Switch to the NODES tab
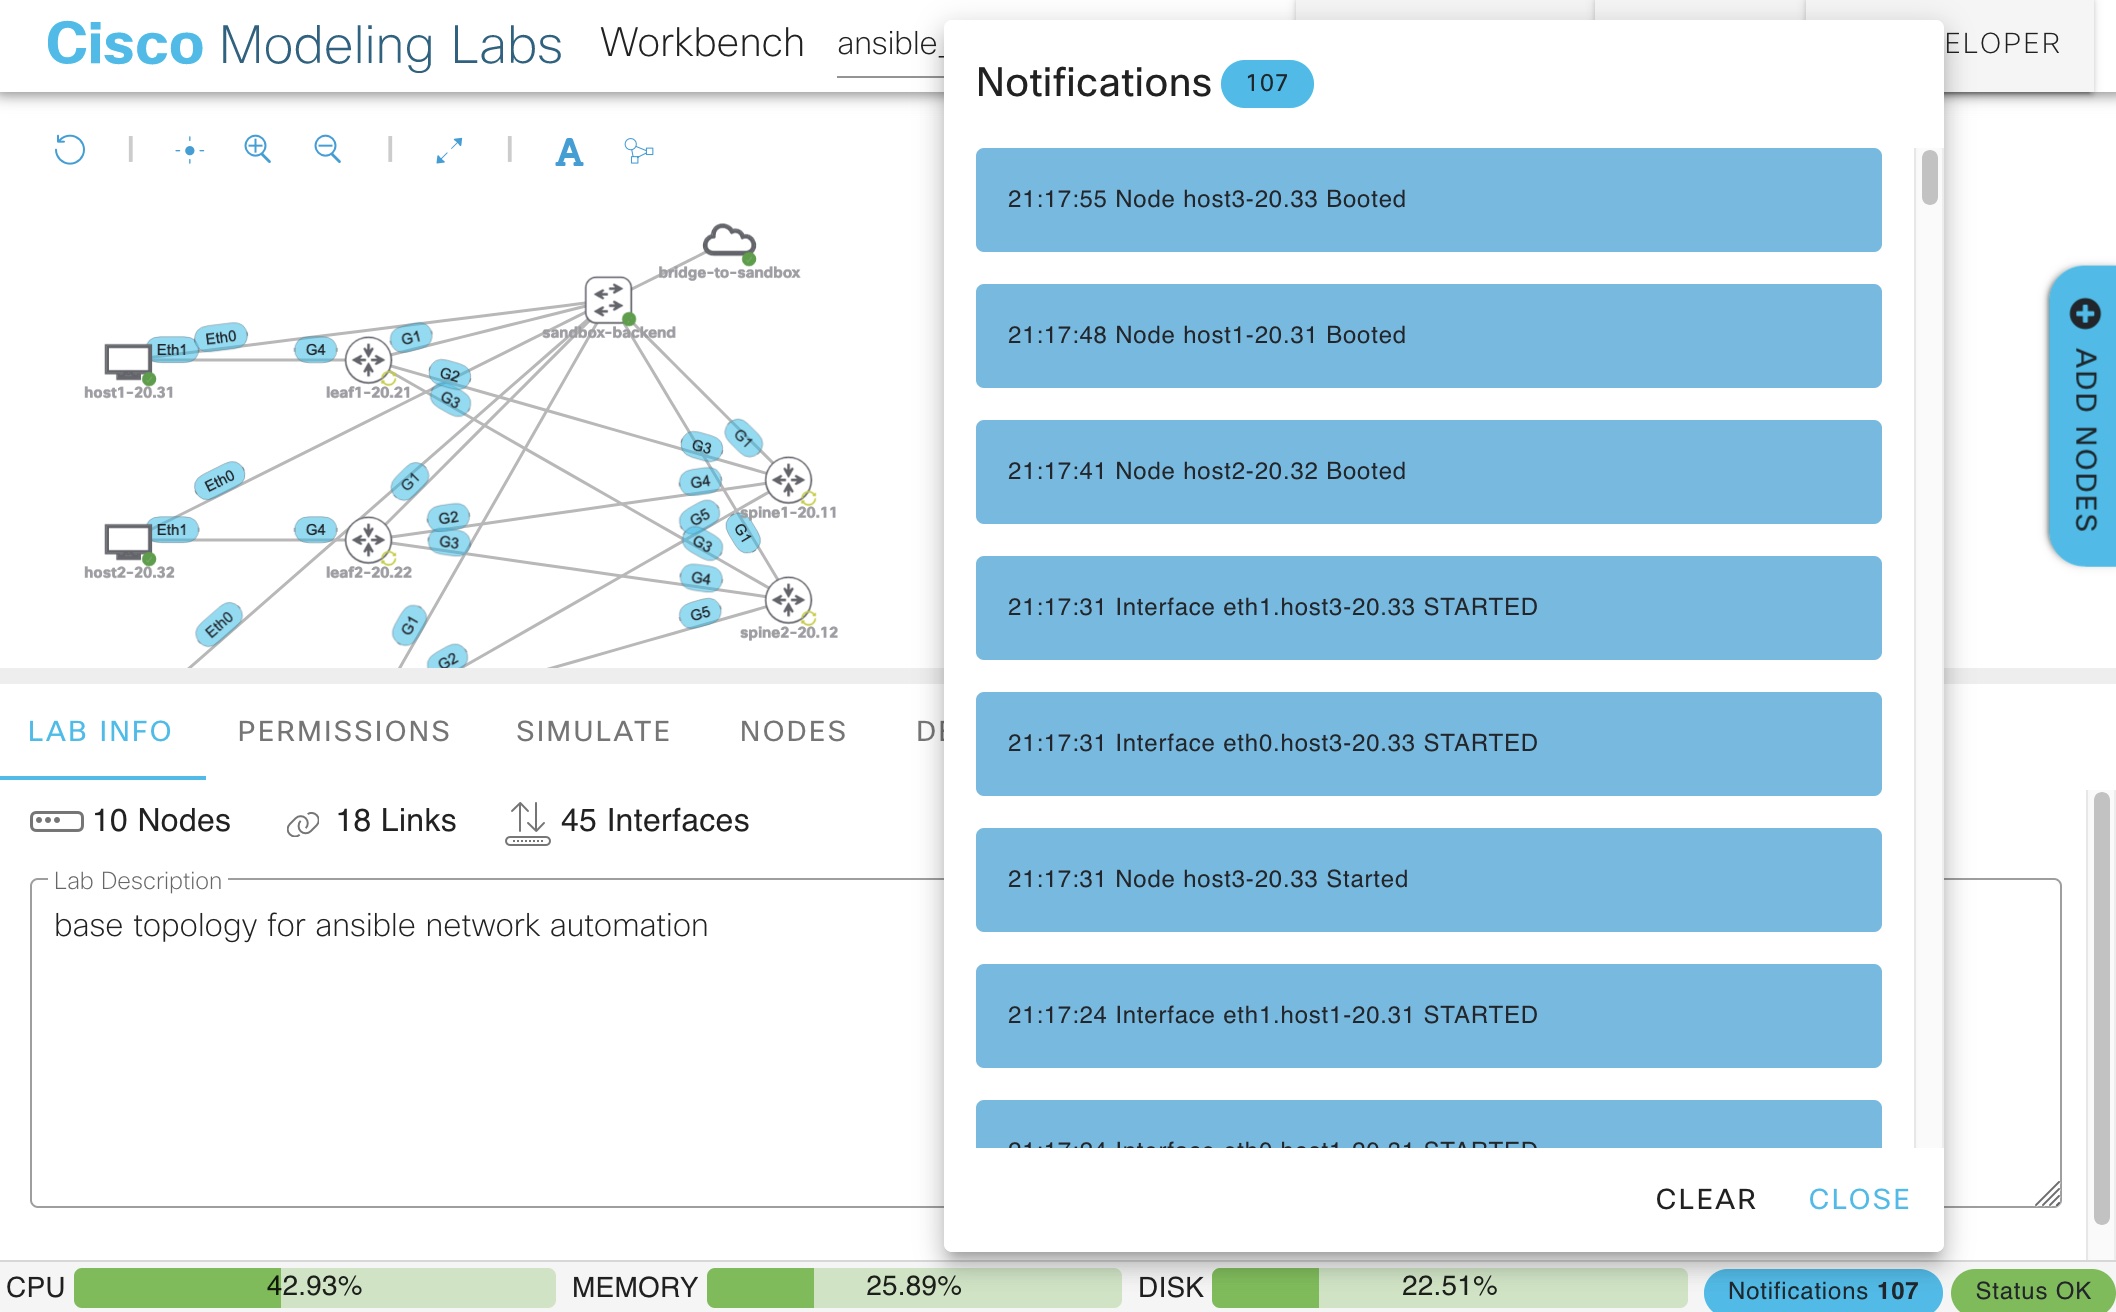 coord(792,730)
